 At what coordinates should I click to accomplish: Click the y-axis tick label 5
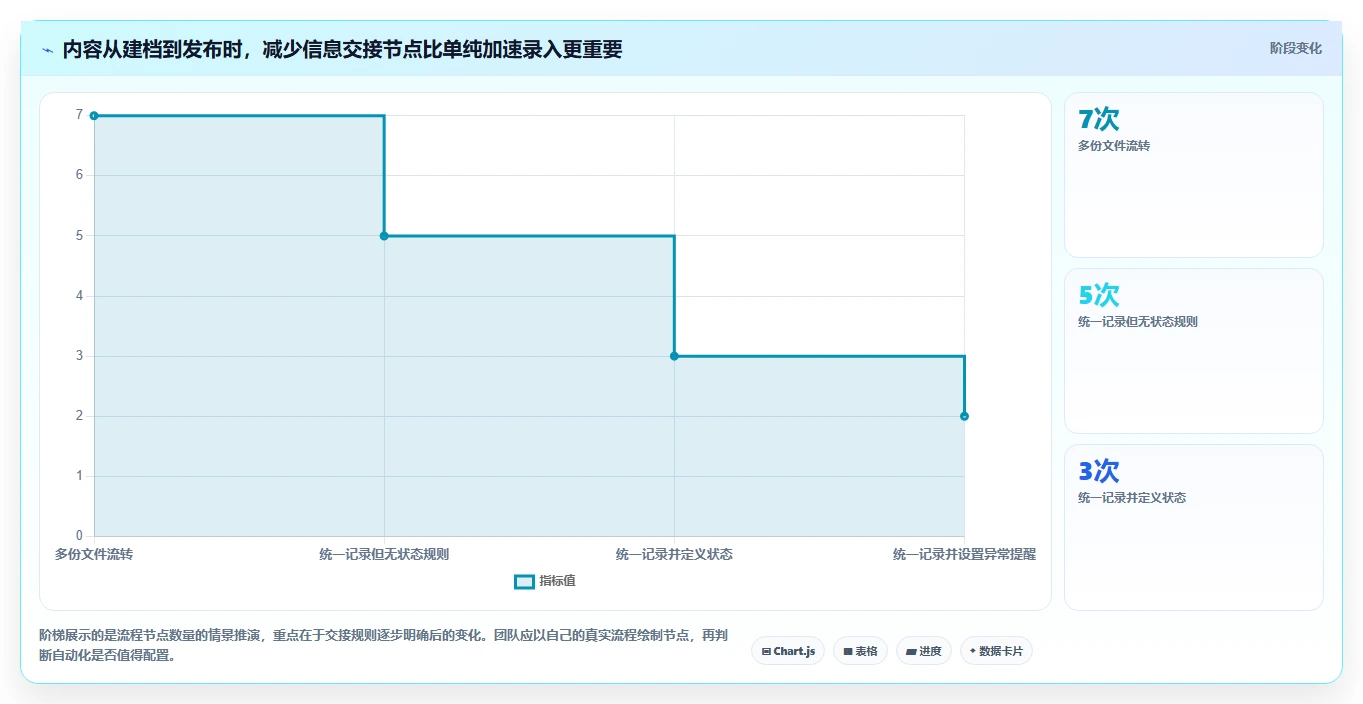click(x=79, y=235)
